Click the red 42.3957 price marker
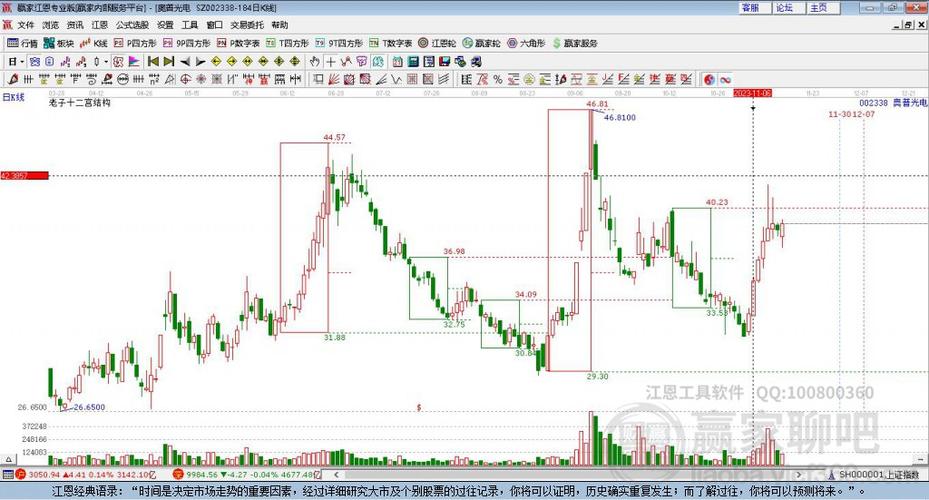The height and width of the screenshot is (500, 929). pos(24,176)
